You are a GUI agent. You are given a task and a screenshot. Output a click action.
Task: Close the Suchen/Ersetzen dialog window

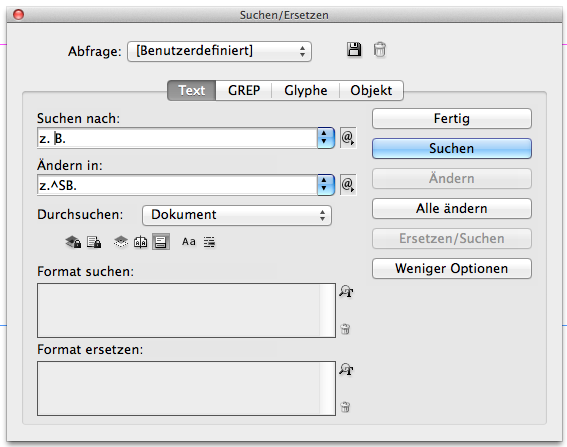pos(18,15)
